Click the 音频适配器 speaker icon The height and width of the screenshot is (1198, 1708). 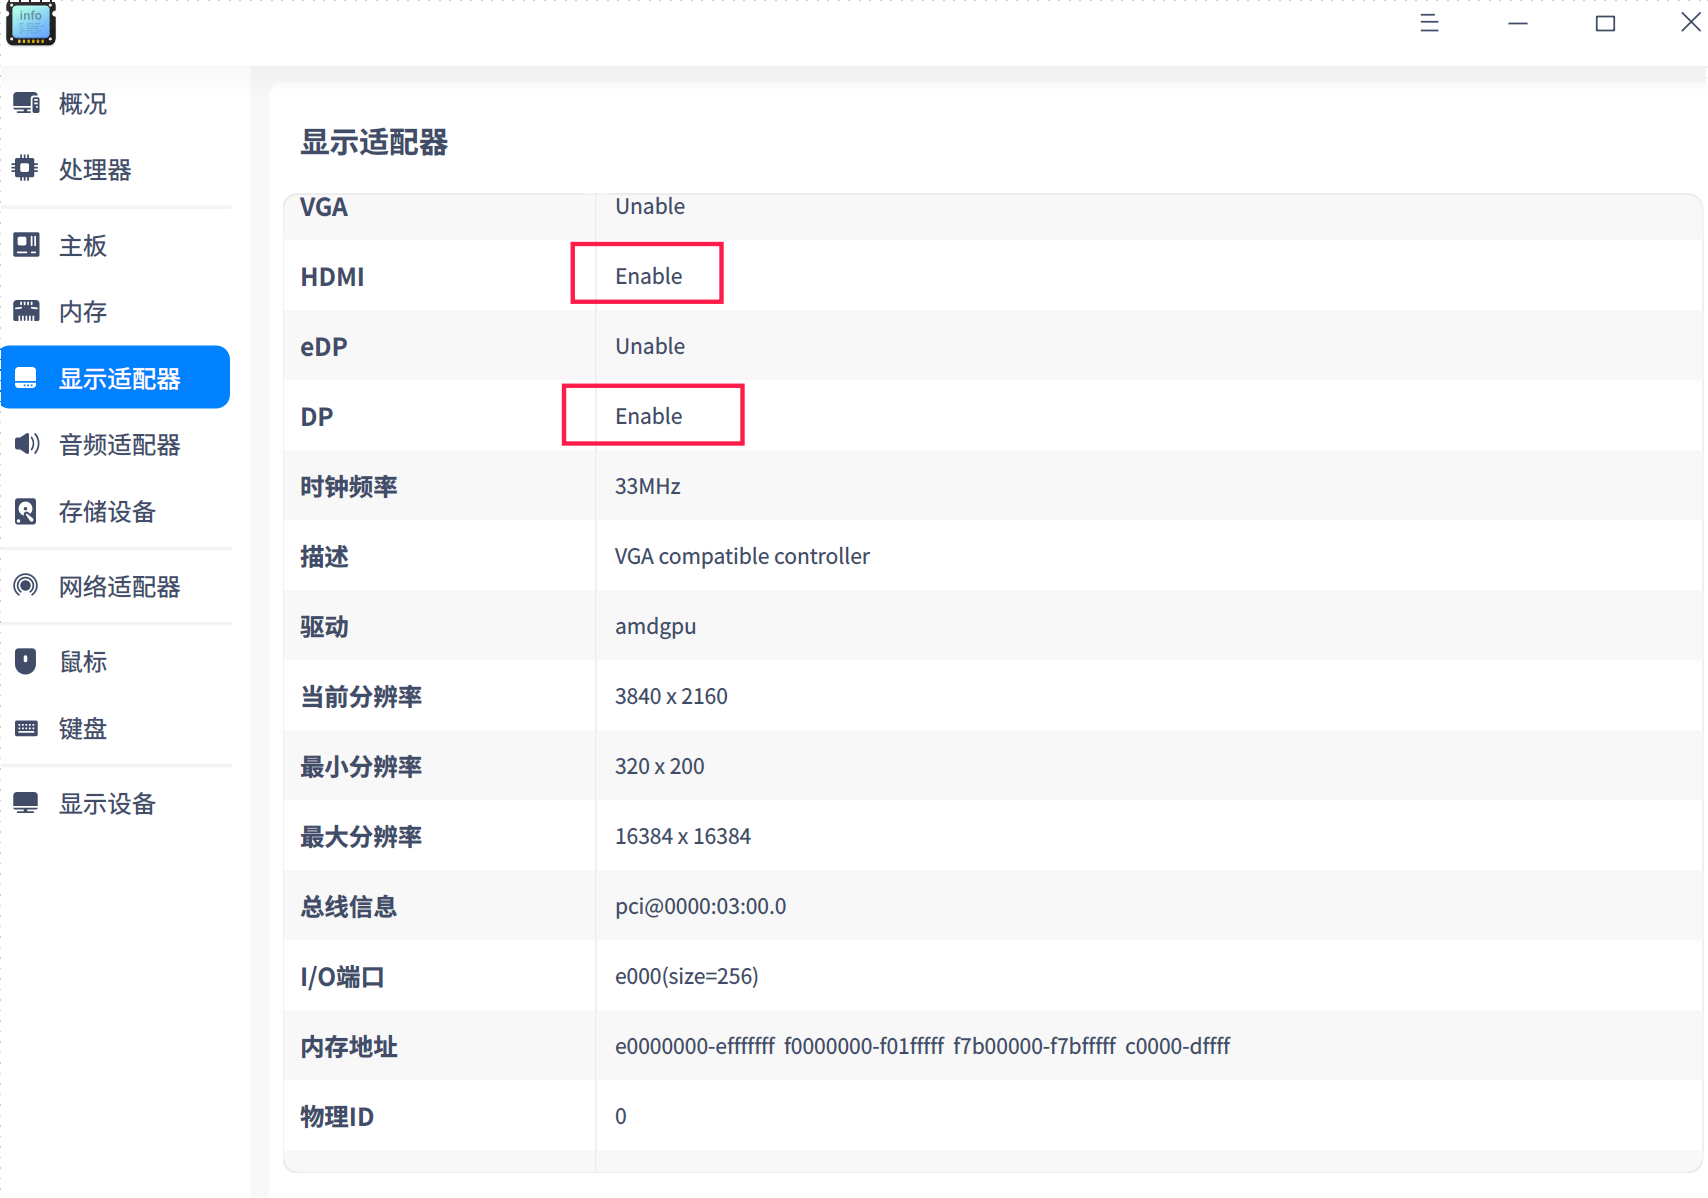(26, 445)
